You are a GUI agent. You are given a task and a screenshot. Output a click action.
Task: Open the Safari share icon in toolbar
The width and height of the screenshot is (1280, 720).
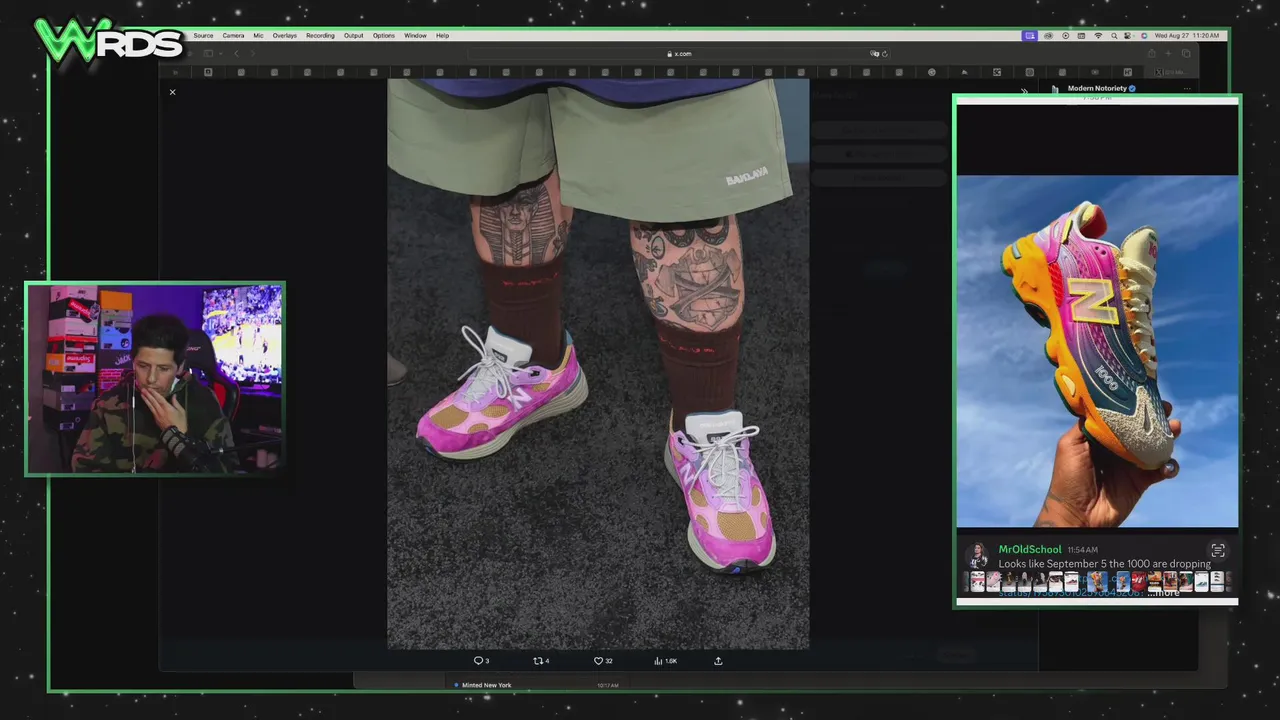click(1151, 53)
